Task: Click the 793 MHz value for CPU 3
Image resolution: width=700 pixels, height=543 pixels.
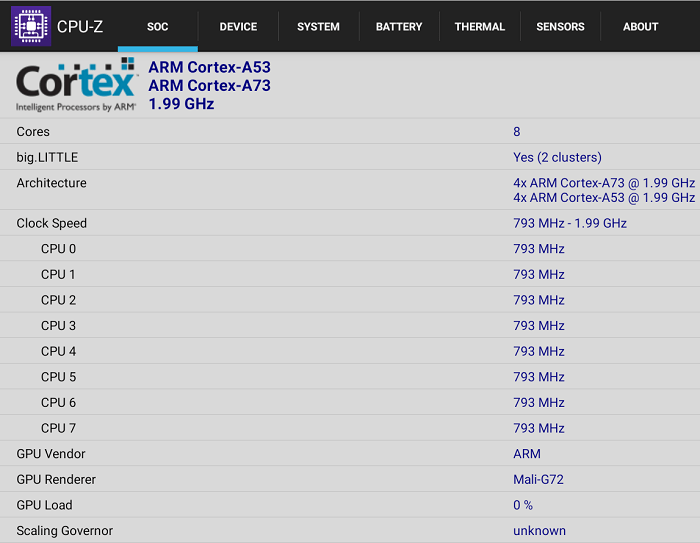Action: (x=539, y=326)
